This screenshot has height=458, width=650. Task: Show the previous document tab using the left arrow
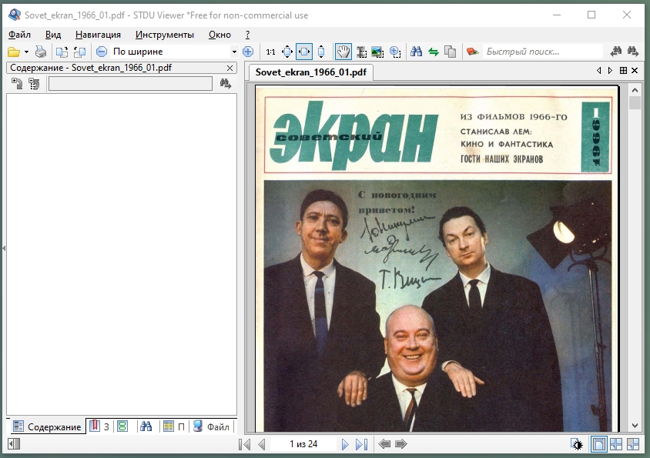599,70
